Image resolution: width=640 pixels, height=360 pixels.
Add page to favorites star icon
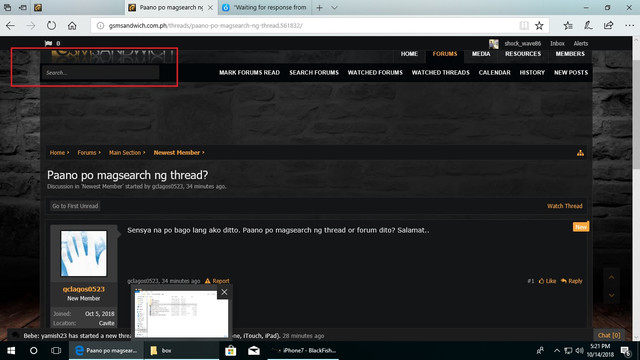point(539,26)
